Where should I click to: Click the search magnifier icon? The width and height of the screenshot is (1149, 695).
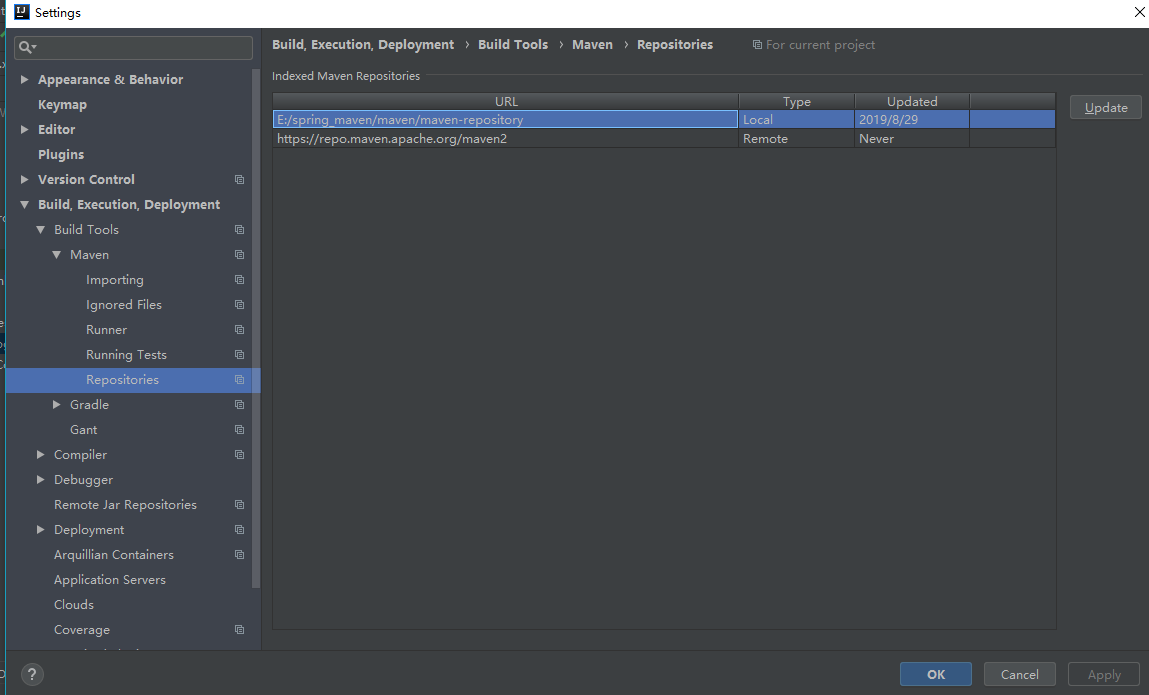click(x=26, y=48)
